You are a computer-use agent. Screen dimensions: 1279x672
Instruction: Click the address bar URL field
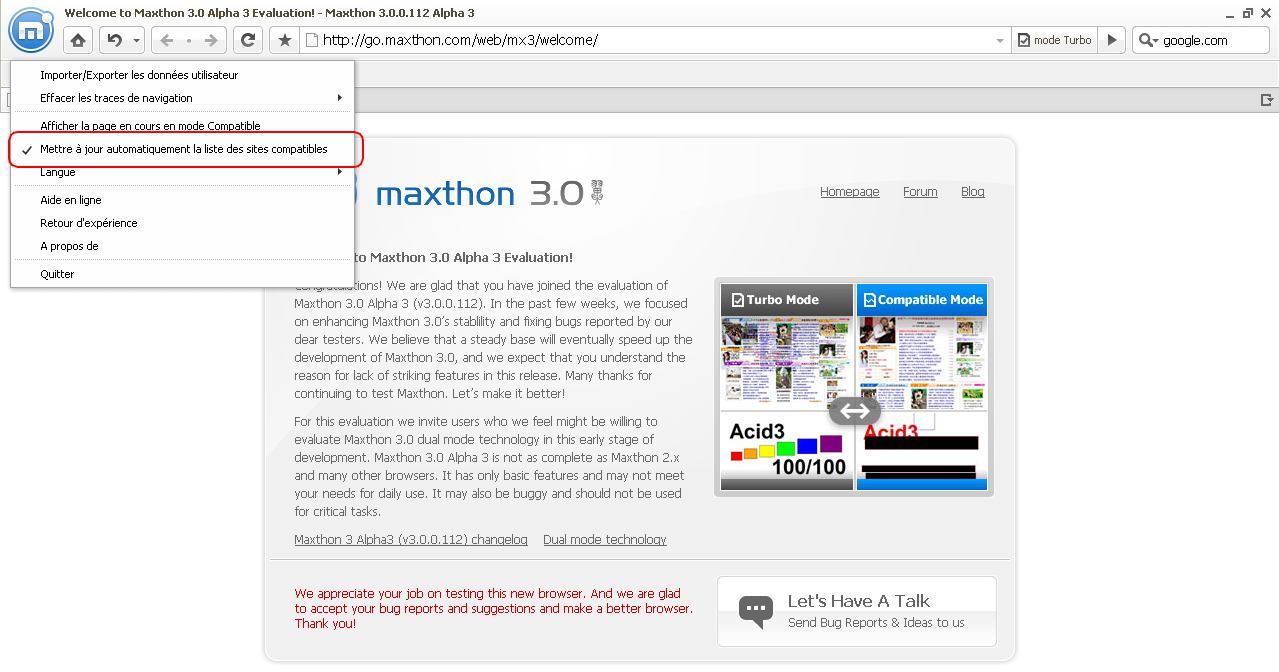pyautogui.click(x=655, y=40)
